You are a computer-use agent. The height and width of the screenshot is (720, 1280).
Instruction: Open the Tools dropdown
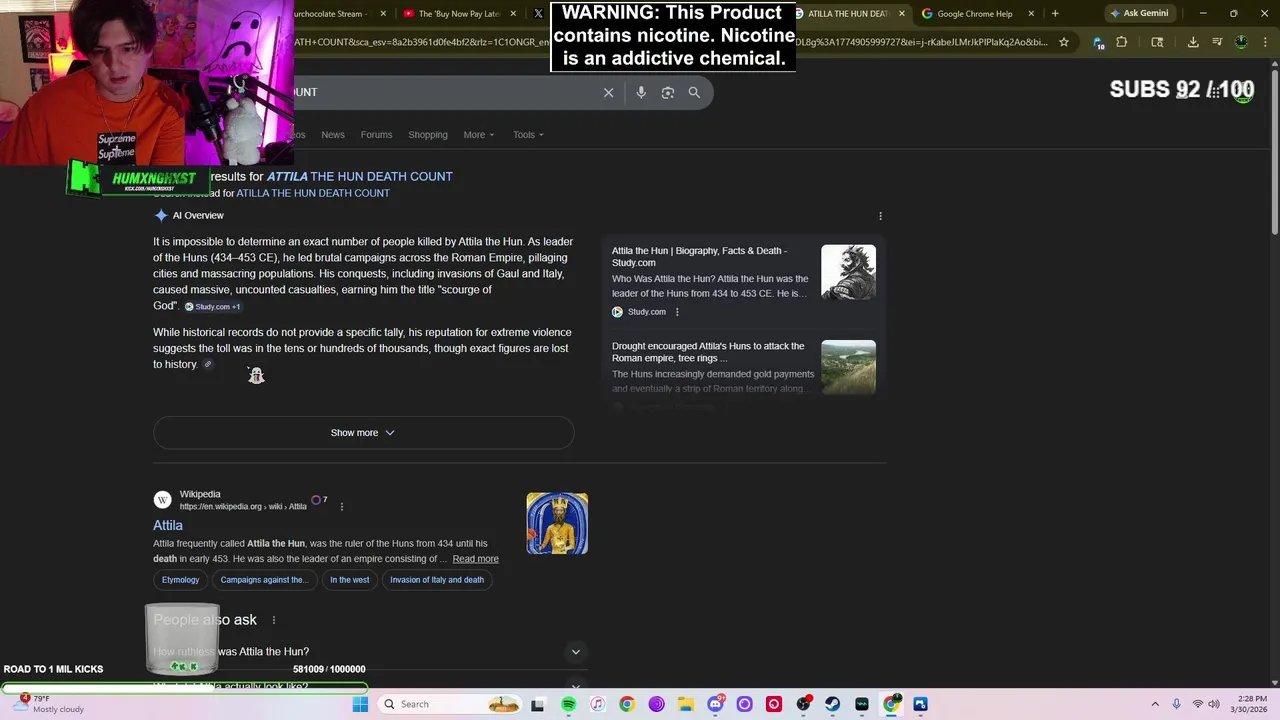click(528, 135)
